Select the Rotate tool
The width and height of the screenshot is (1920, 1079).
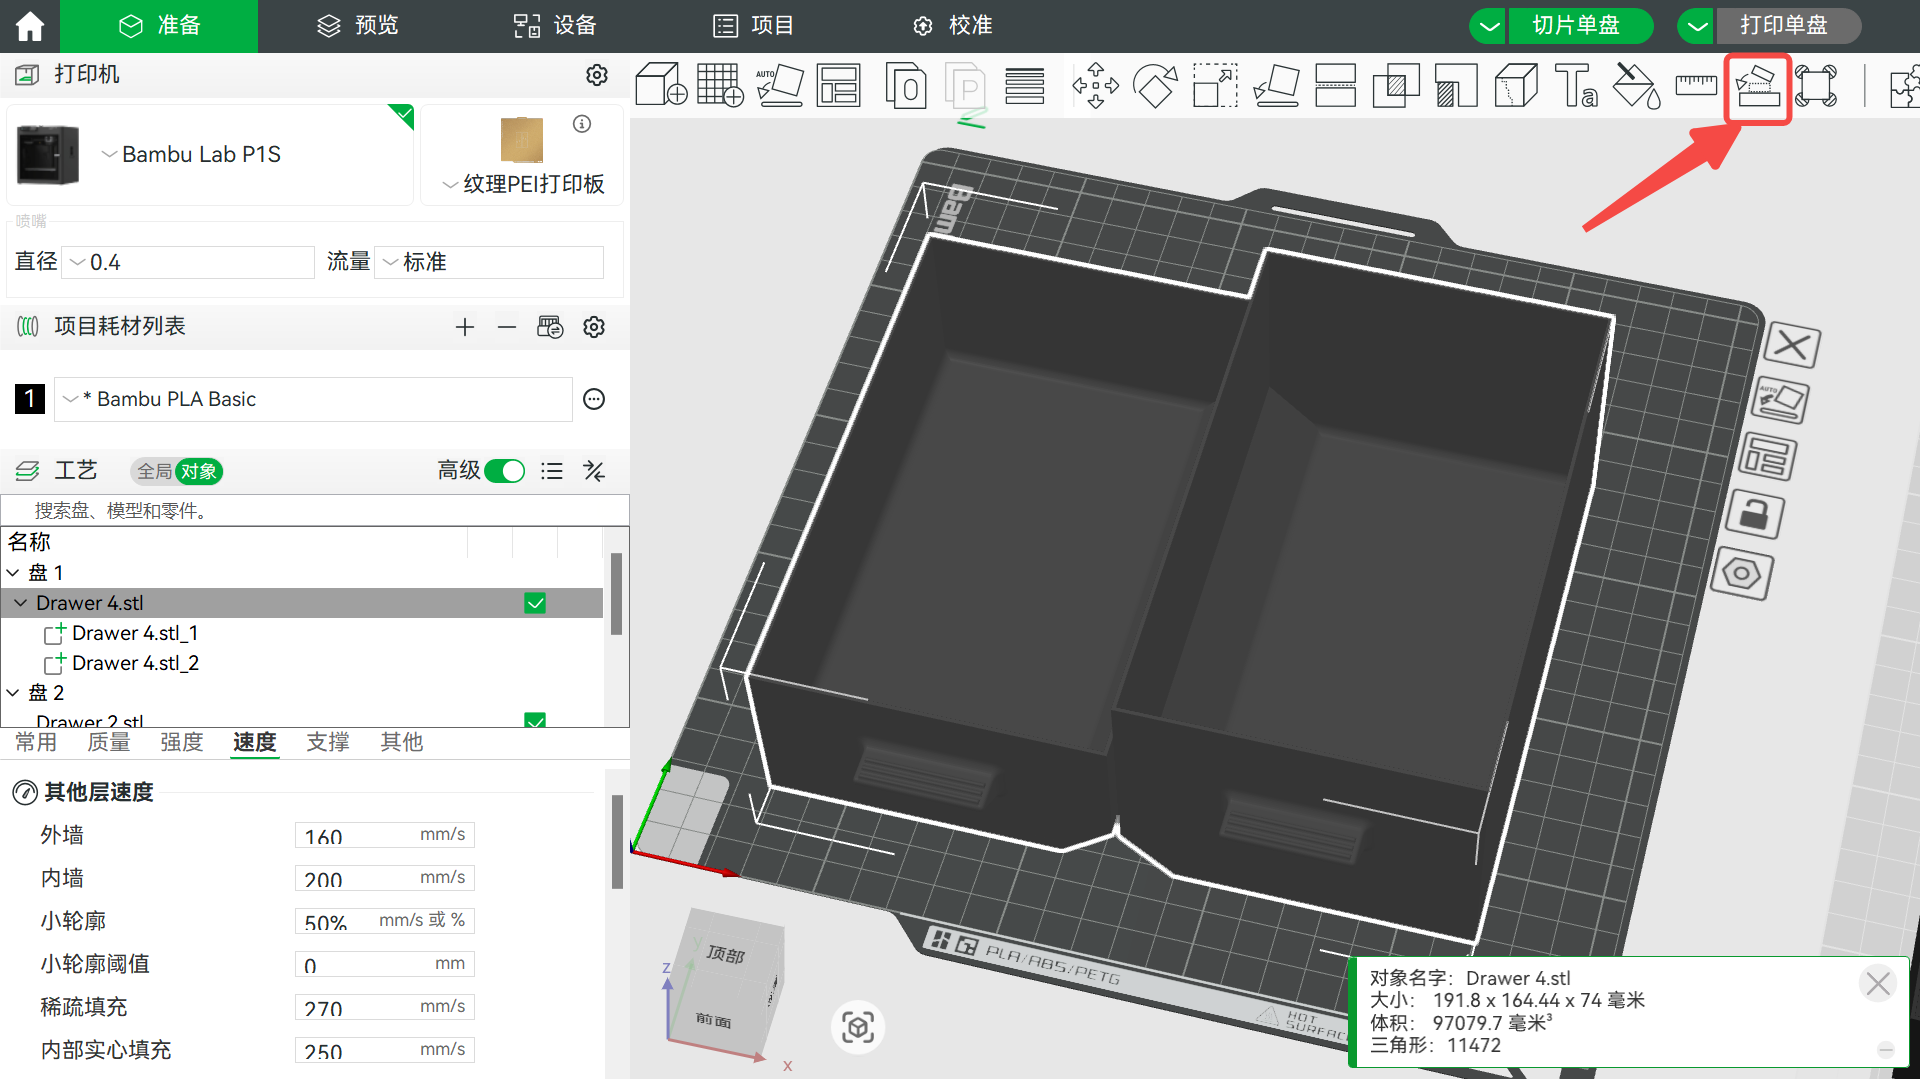[1155, 85]
